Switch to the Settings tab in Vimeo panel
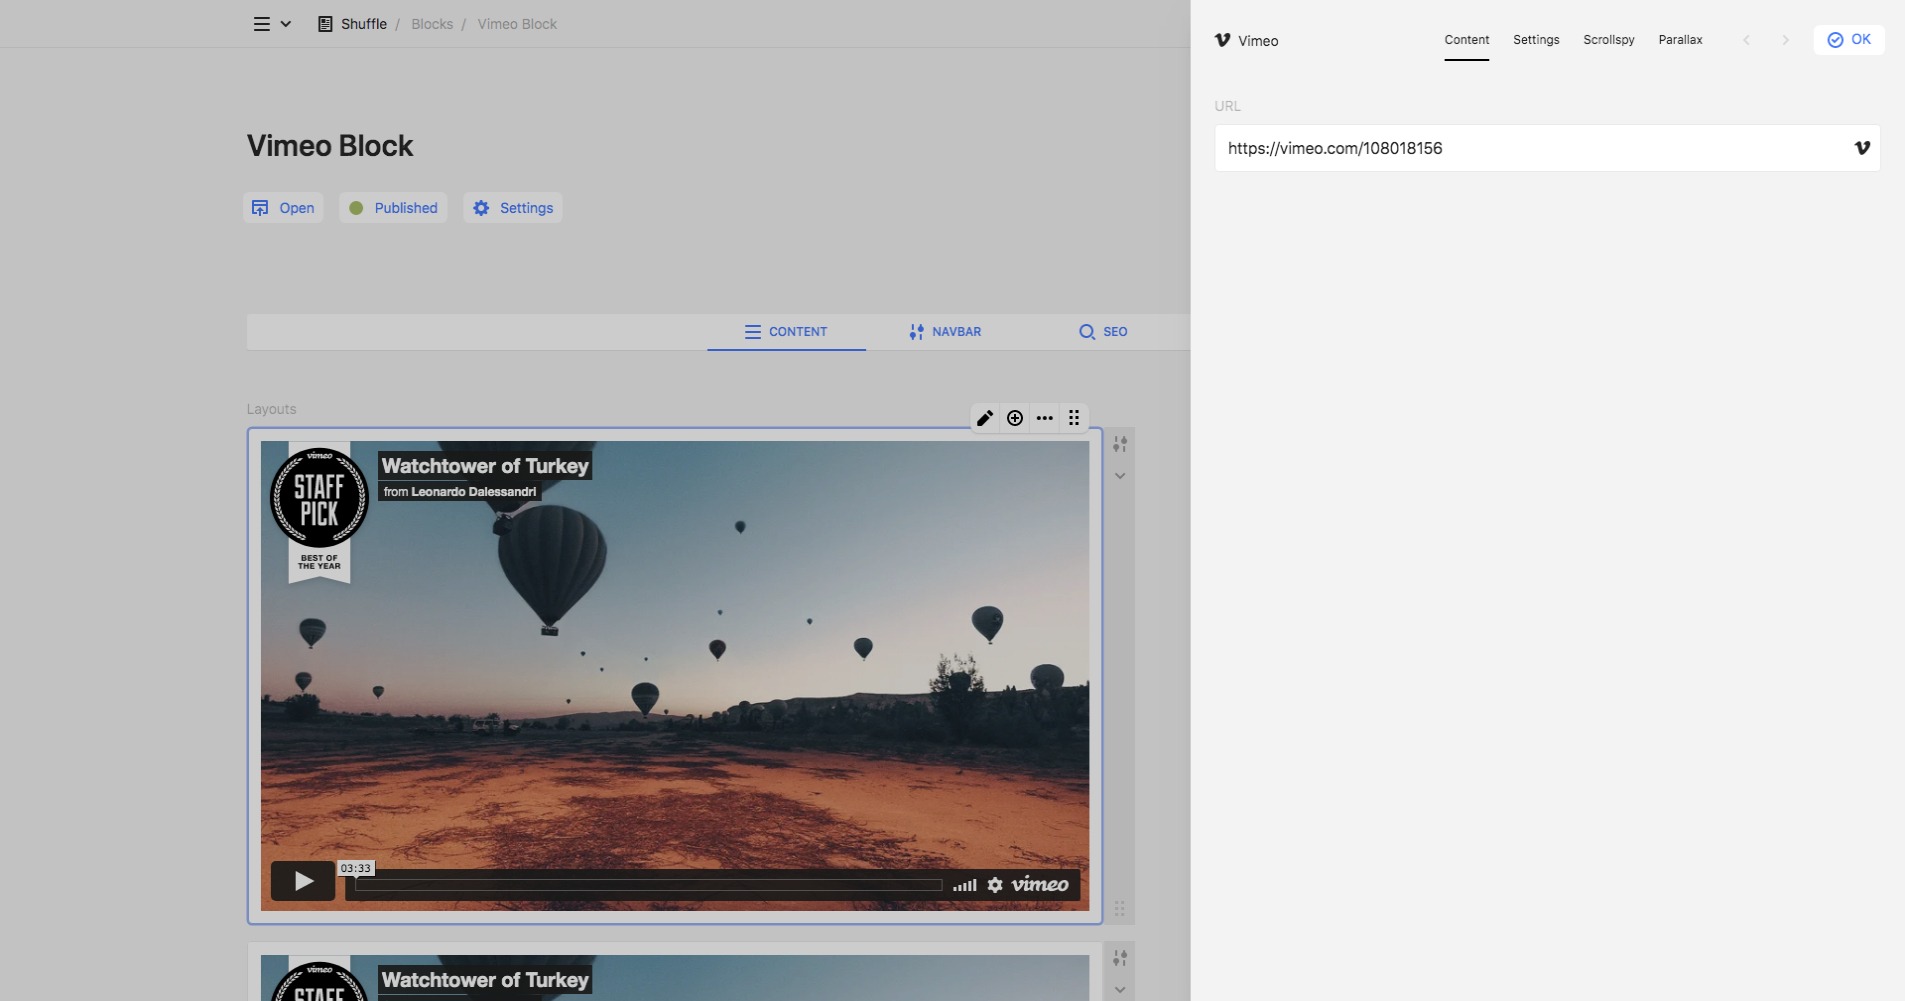 [x=1536, y=40]
